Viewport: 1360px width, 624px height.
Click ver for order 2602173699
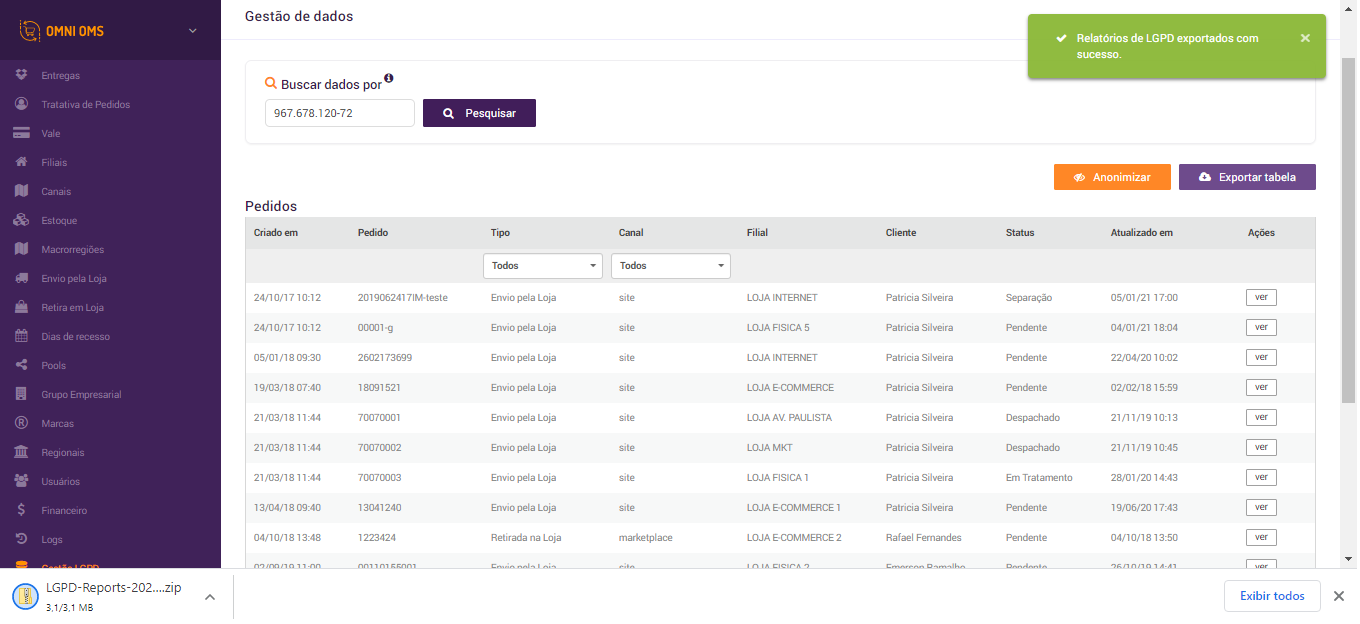click(1261, 357)
